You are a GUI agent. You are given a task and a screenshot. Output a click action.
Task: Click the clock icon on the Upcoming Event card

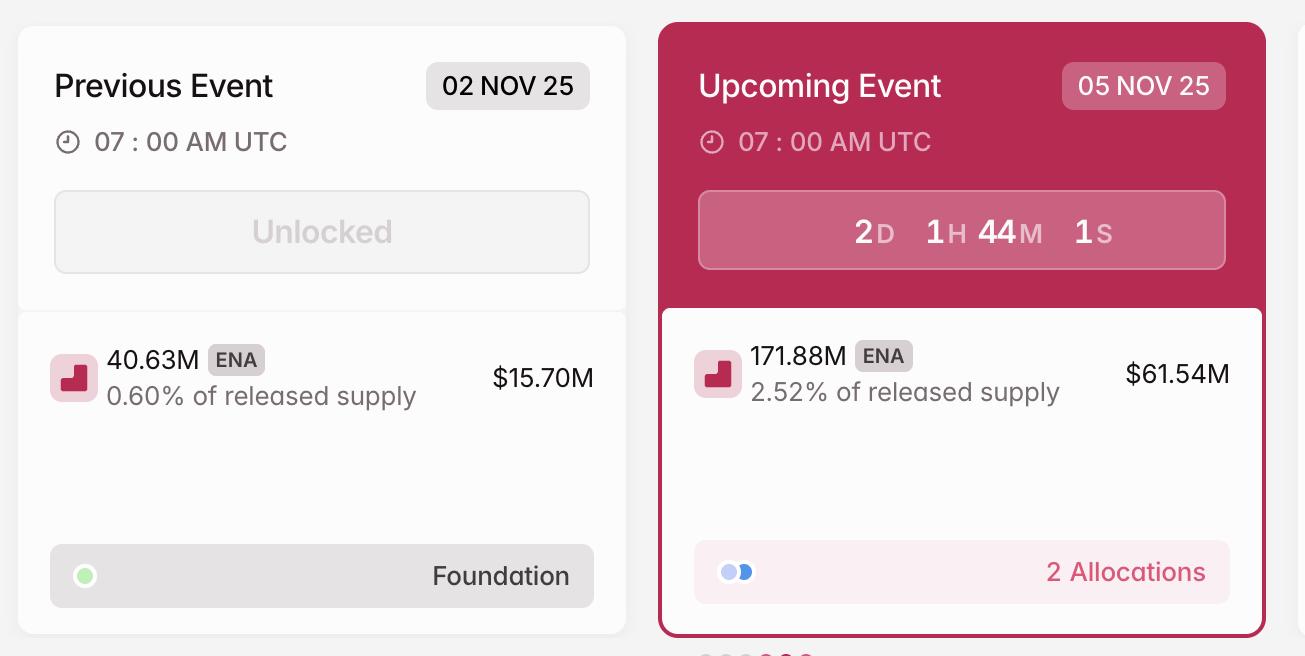pyautogui.click(x=711, y=142)
